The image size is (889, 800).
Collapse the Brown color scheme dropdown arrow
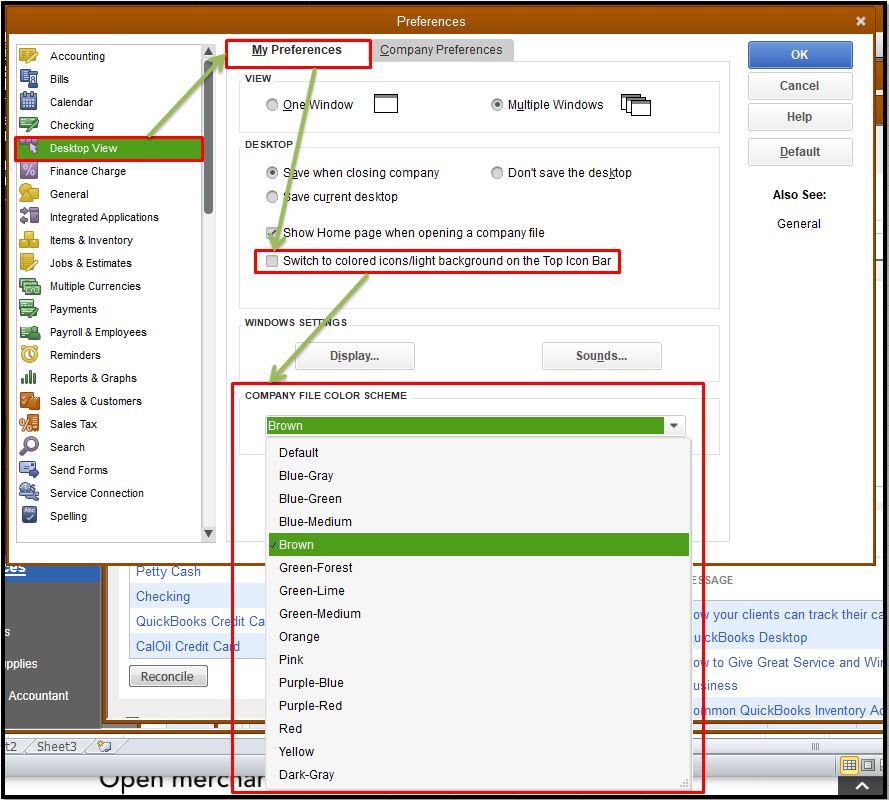[x=674, y=425]
